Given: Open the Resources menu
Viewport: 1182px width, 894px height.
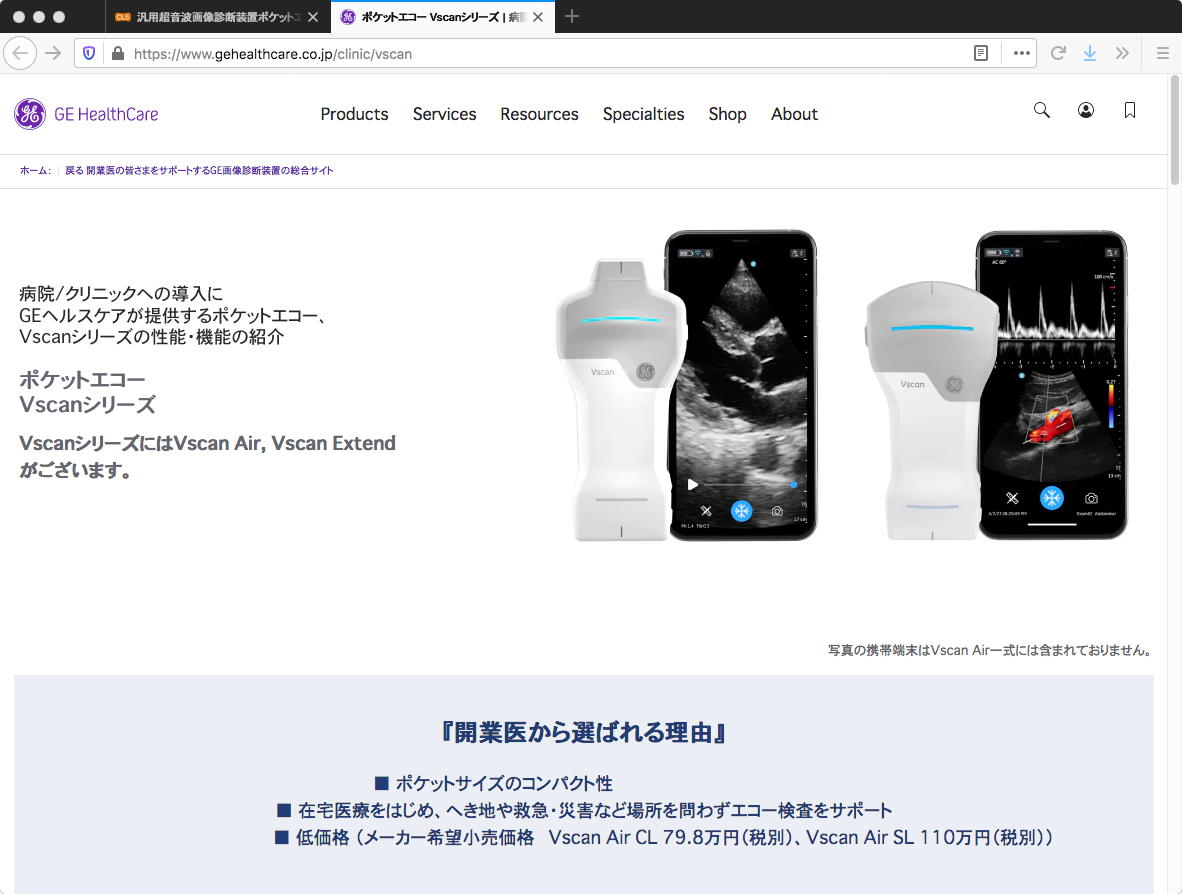Looking at the screenshot, I should click(x=540, y=114).
